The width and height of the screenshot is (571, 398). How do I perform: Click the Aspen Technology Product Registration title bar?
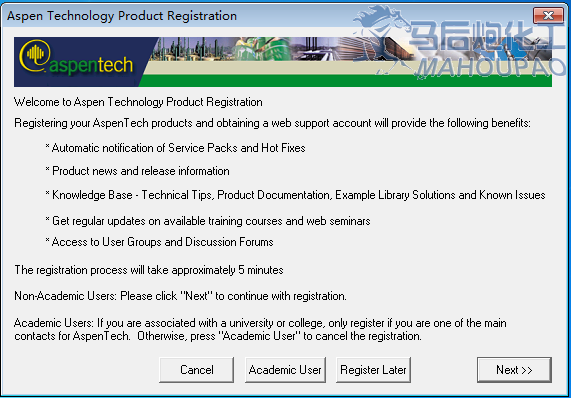pyautogui.click(x=122, y=16)
